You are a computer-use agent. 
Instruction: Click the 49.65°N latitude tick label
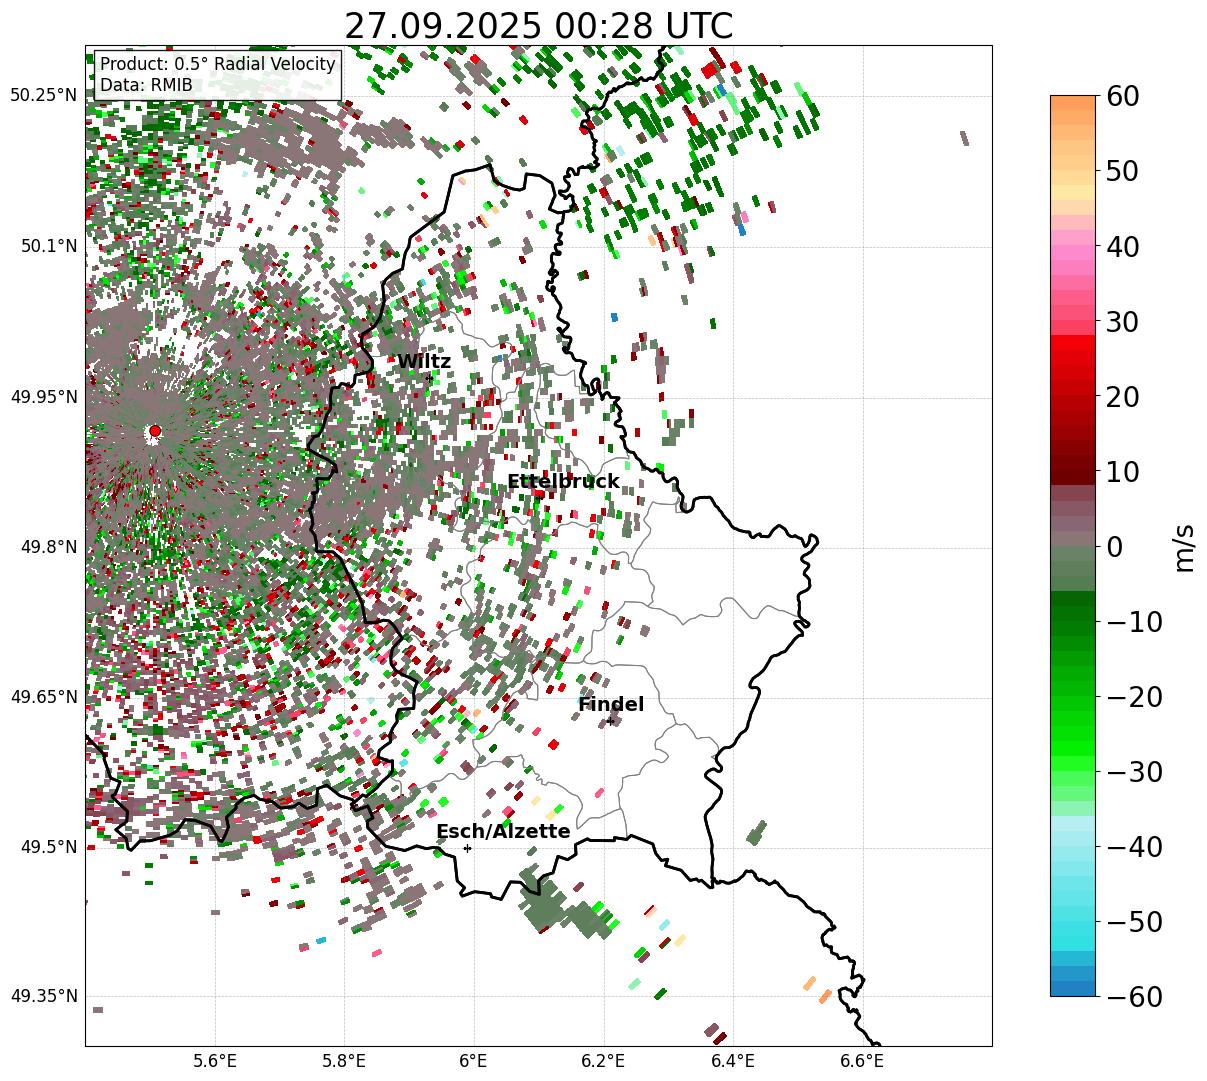pyautogui.click(x=43, y=697)
